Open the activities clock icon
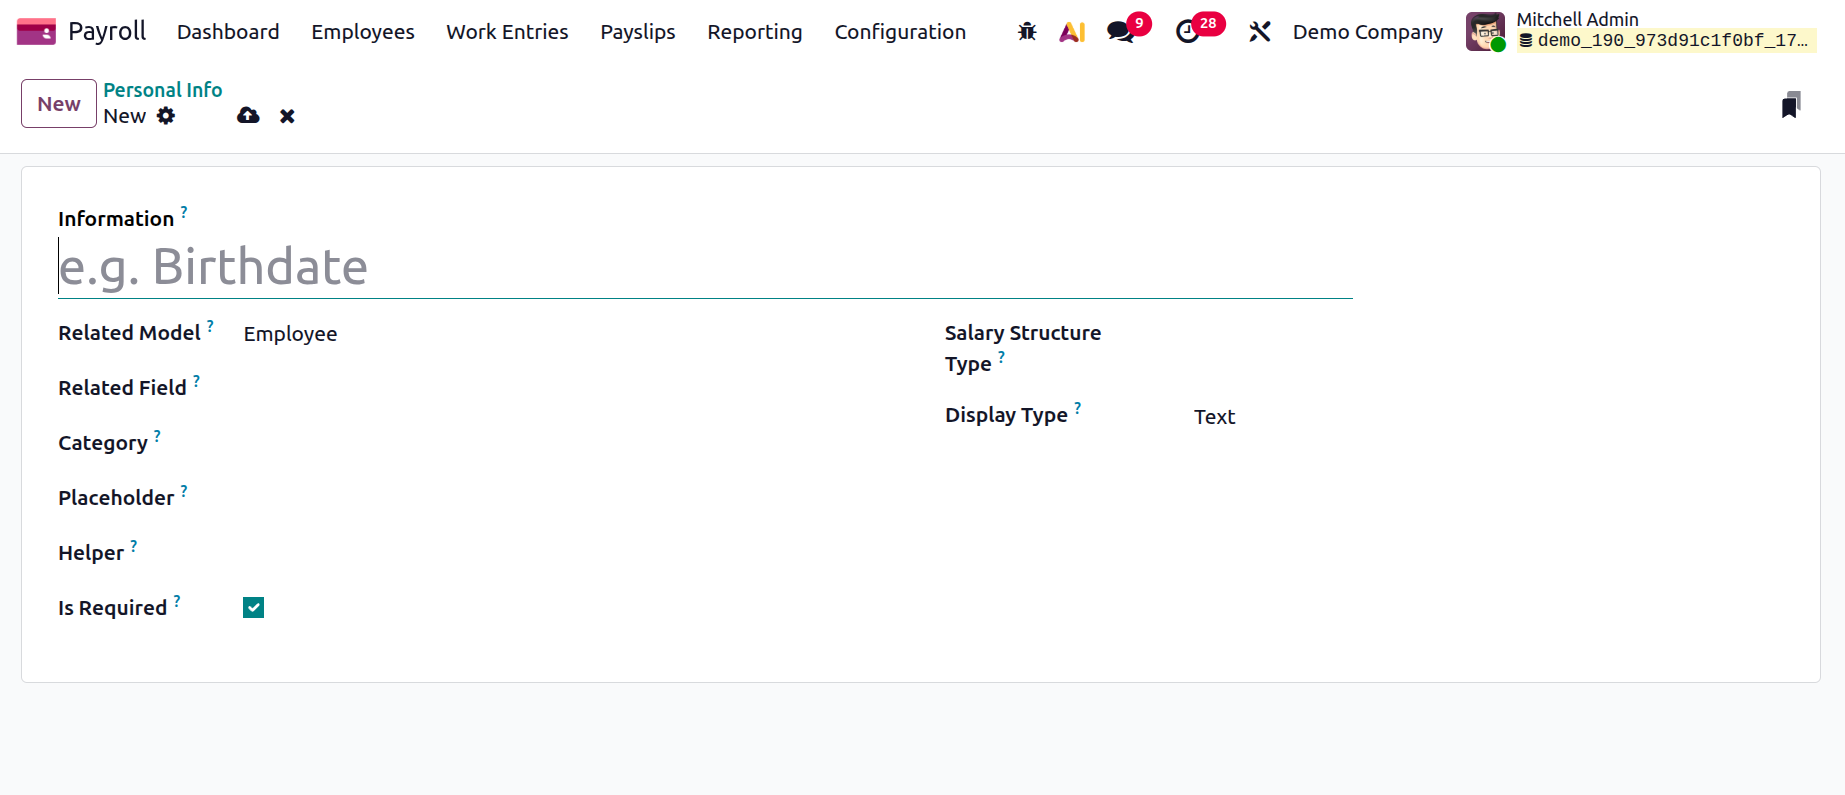The image size is (1845, 795). [x=1188, y=32]
